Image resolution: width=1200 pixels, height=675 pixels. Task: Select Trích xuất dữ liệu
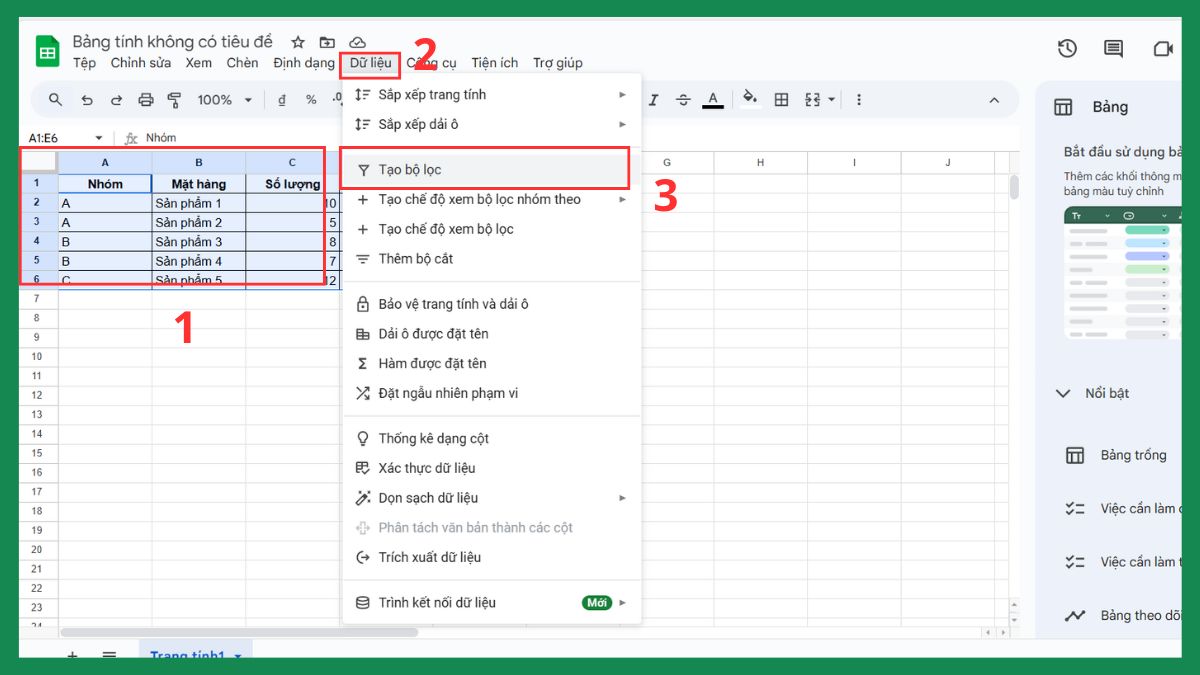(x=492, y=557)
